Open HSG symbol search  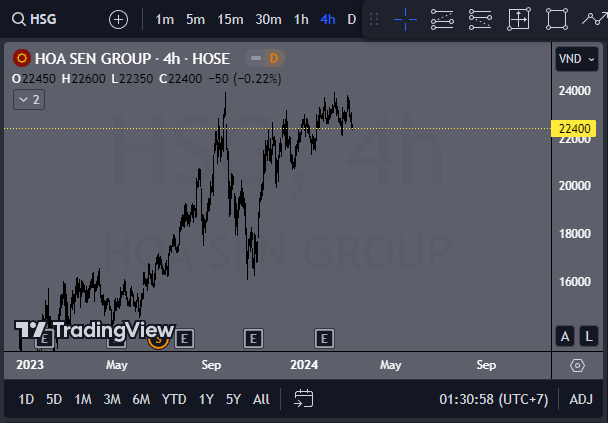[34, 19]
